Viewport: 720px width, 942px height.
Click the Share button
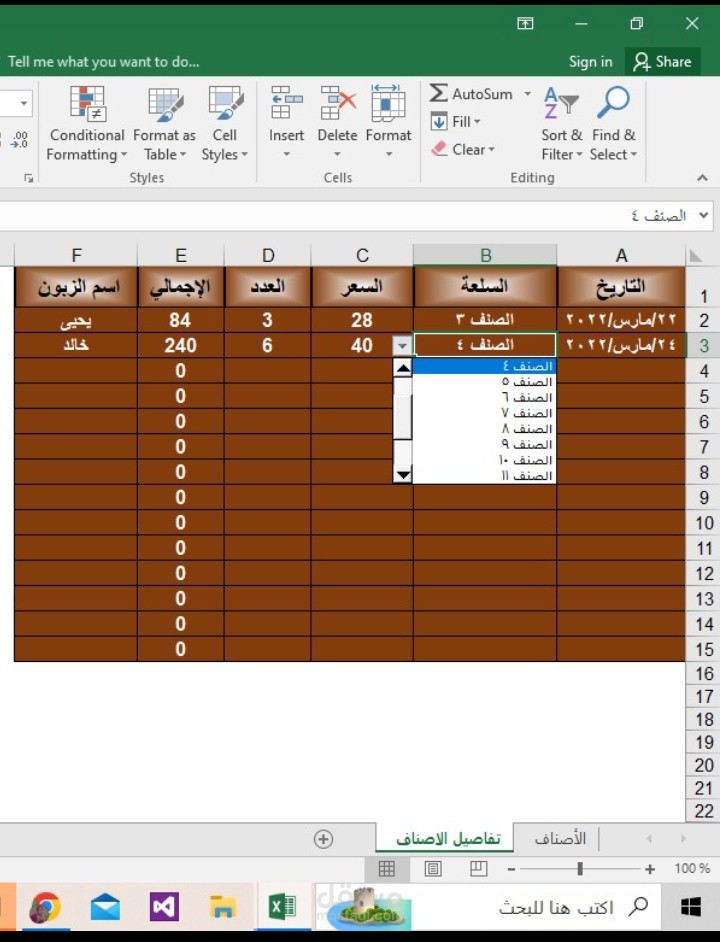pos(663,61)
